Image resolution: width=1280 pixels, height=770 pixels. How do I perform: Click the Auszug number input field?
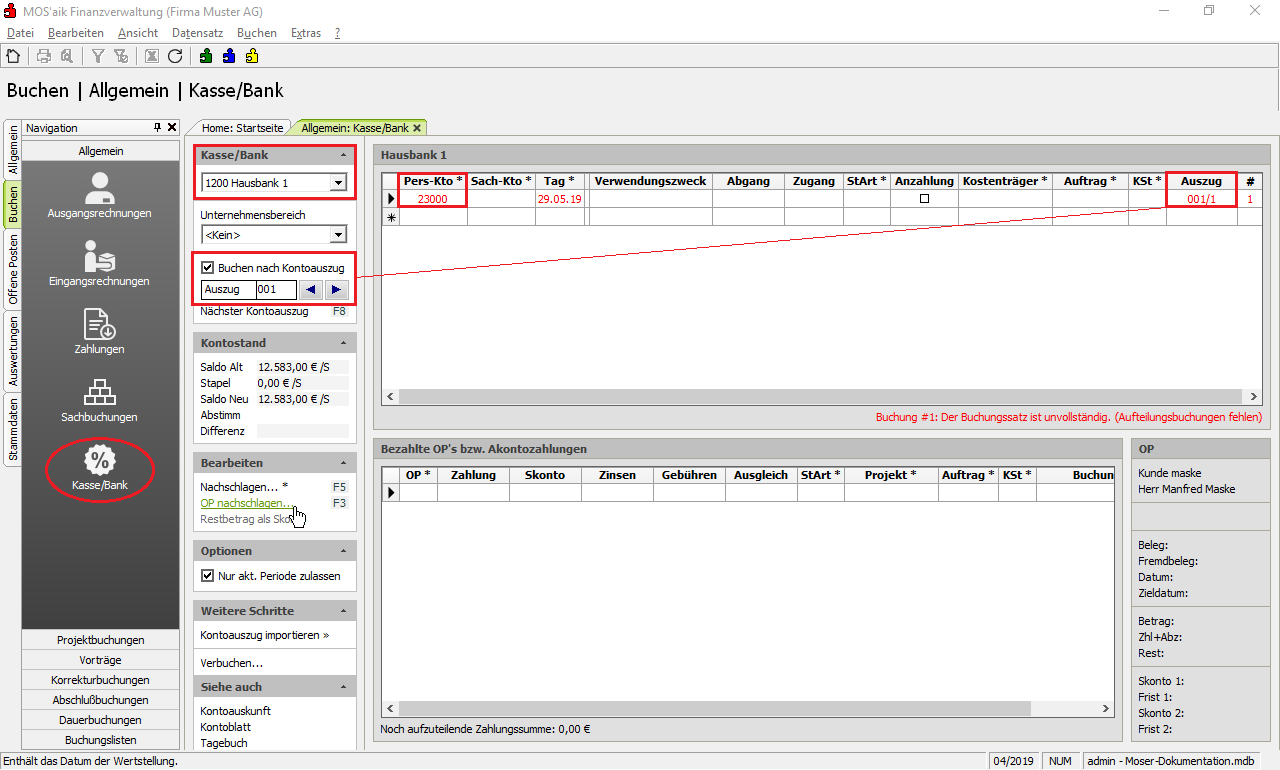276,290
